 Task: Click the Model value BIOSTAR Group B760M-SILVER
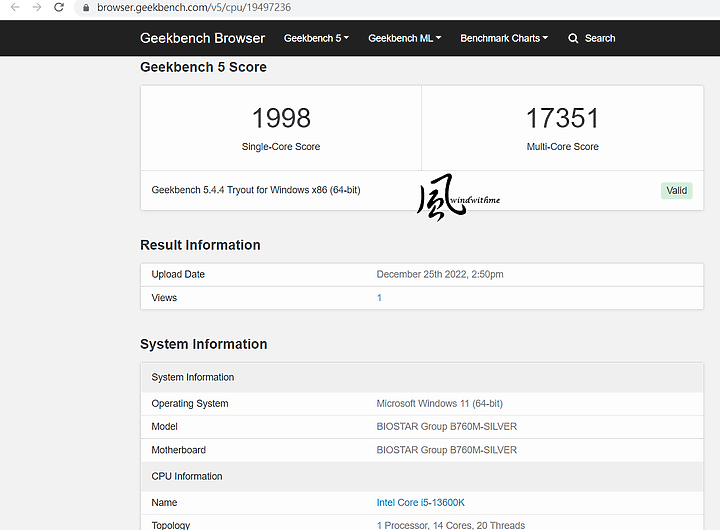point(447,427)
